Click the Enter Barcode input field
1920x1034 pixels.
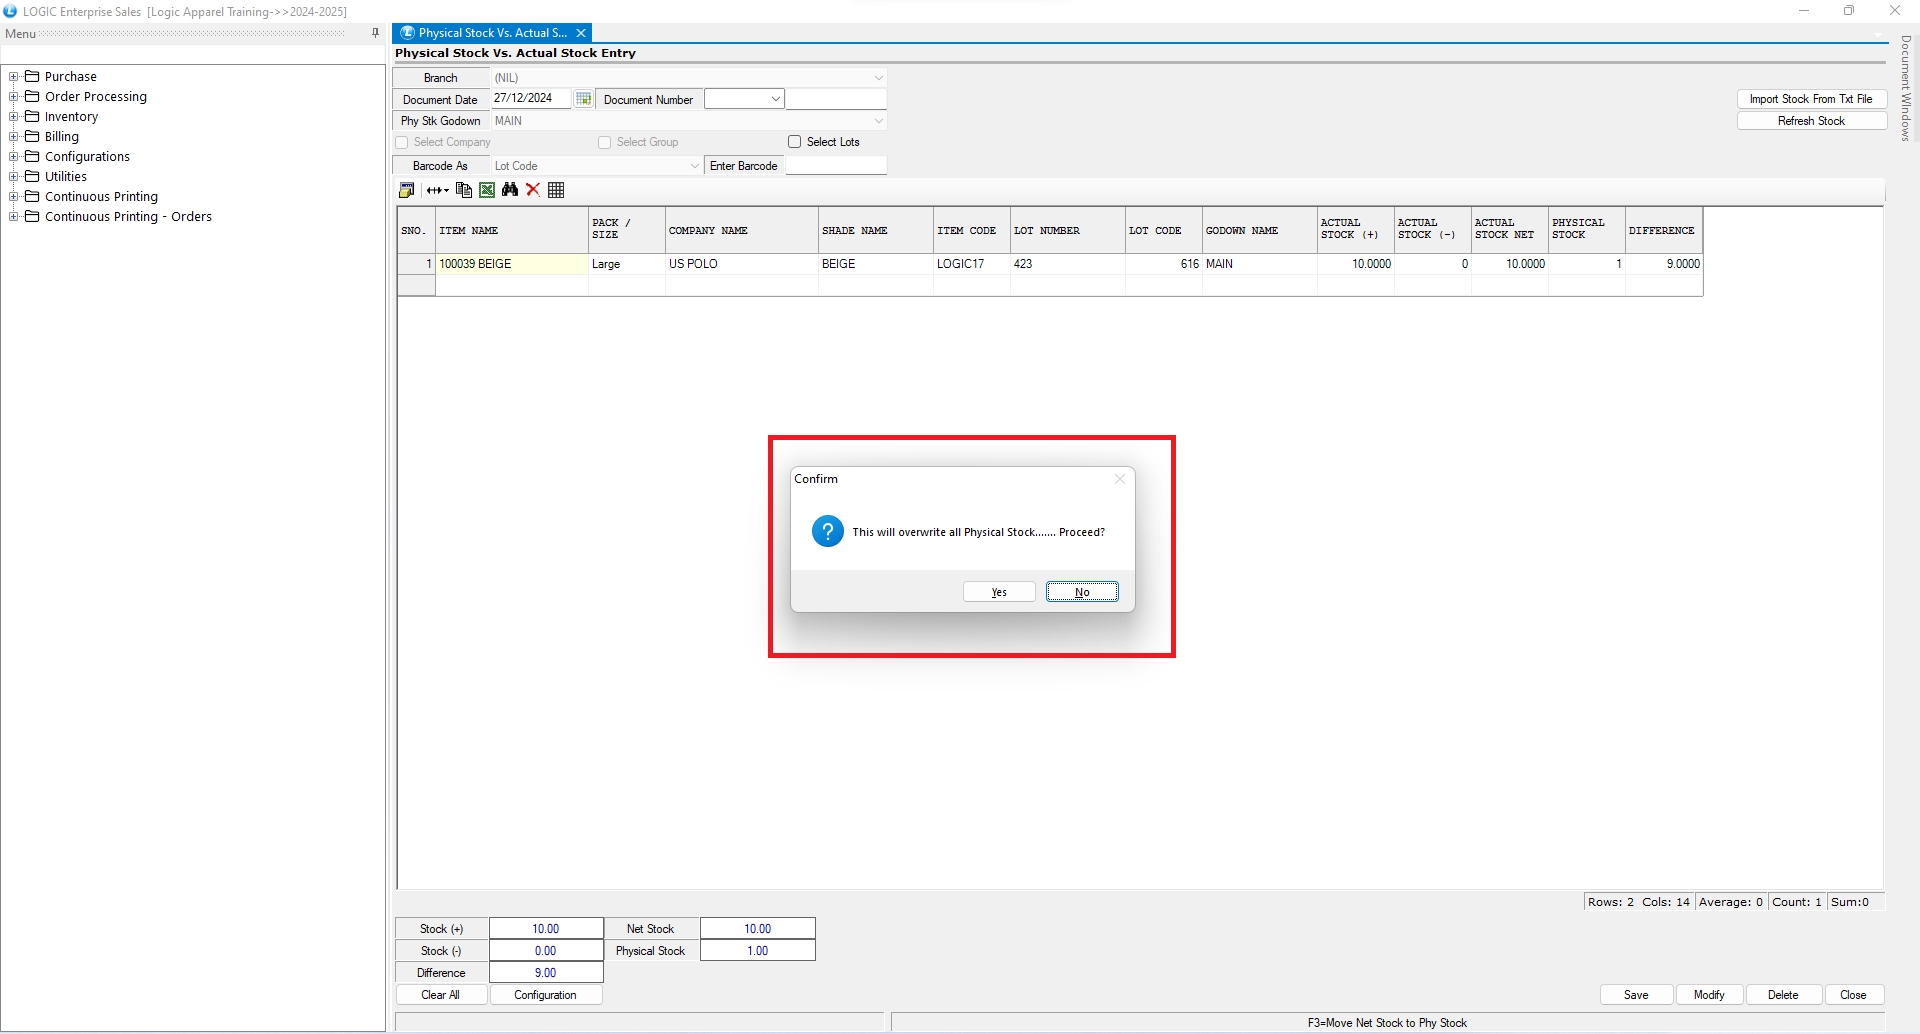click(x=836, y=166)
